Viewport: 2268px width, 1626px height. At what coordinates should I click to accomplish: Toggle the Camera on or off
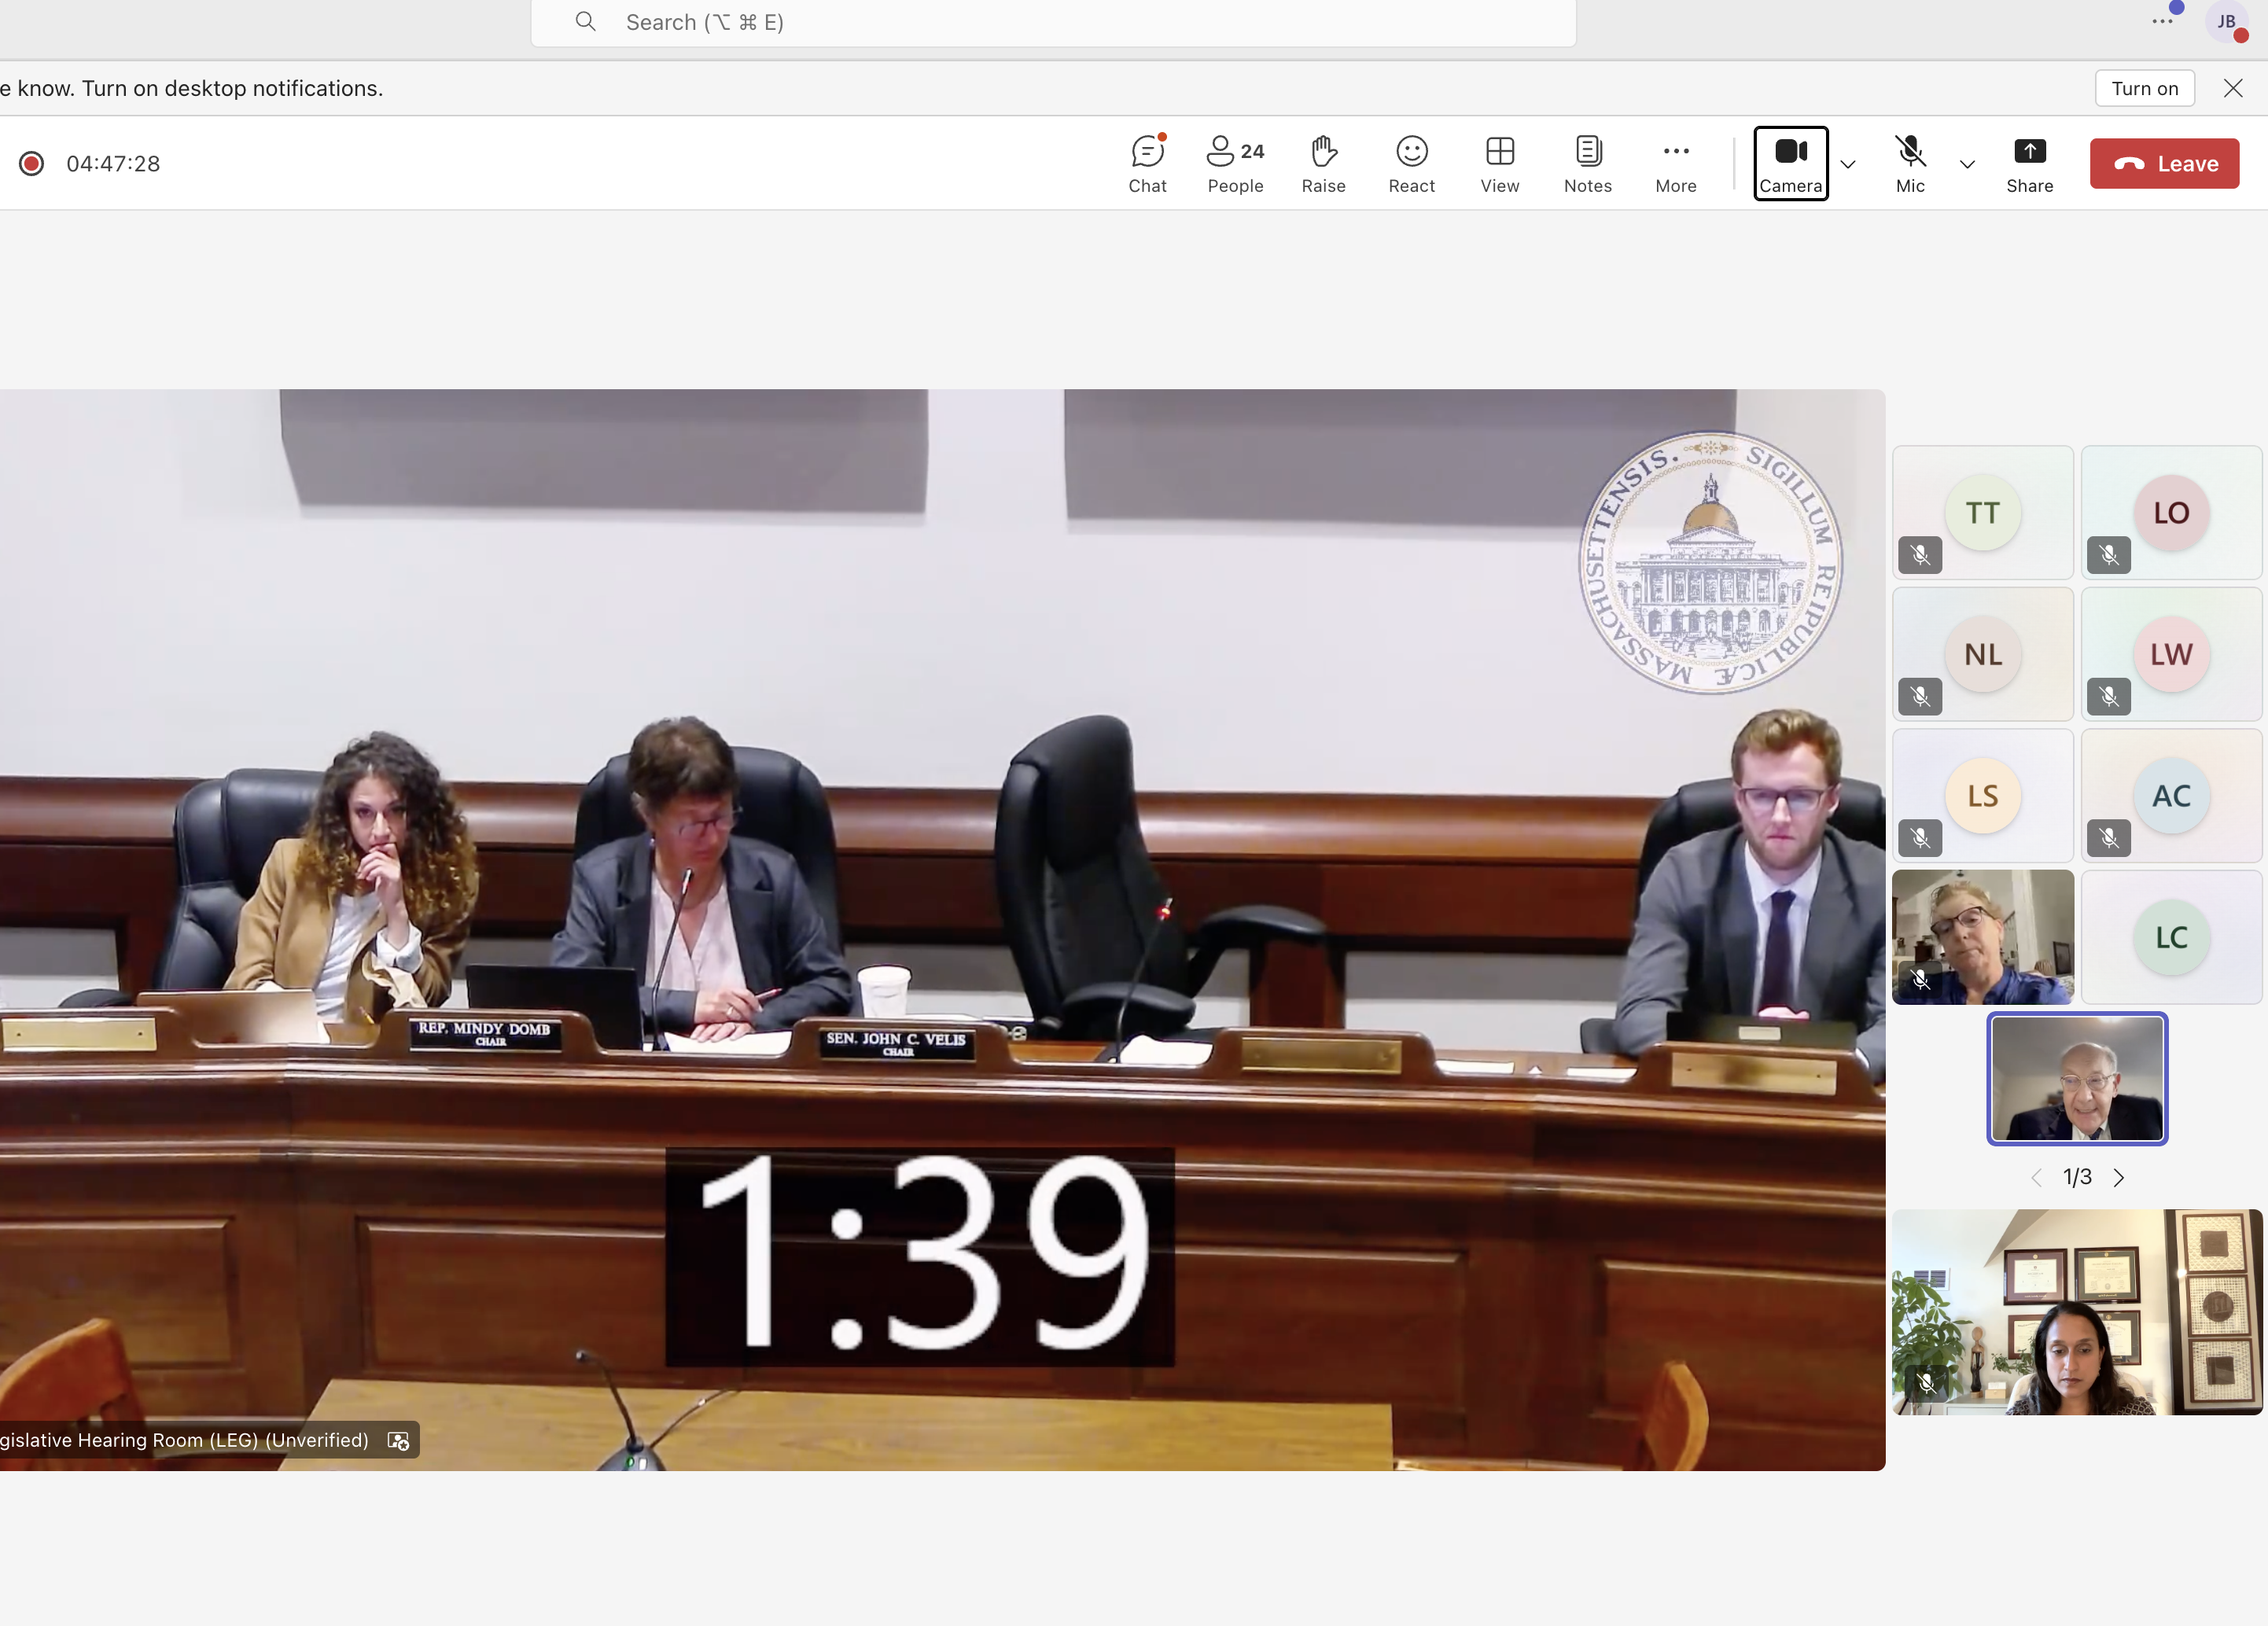[x=1790, y=163]
